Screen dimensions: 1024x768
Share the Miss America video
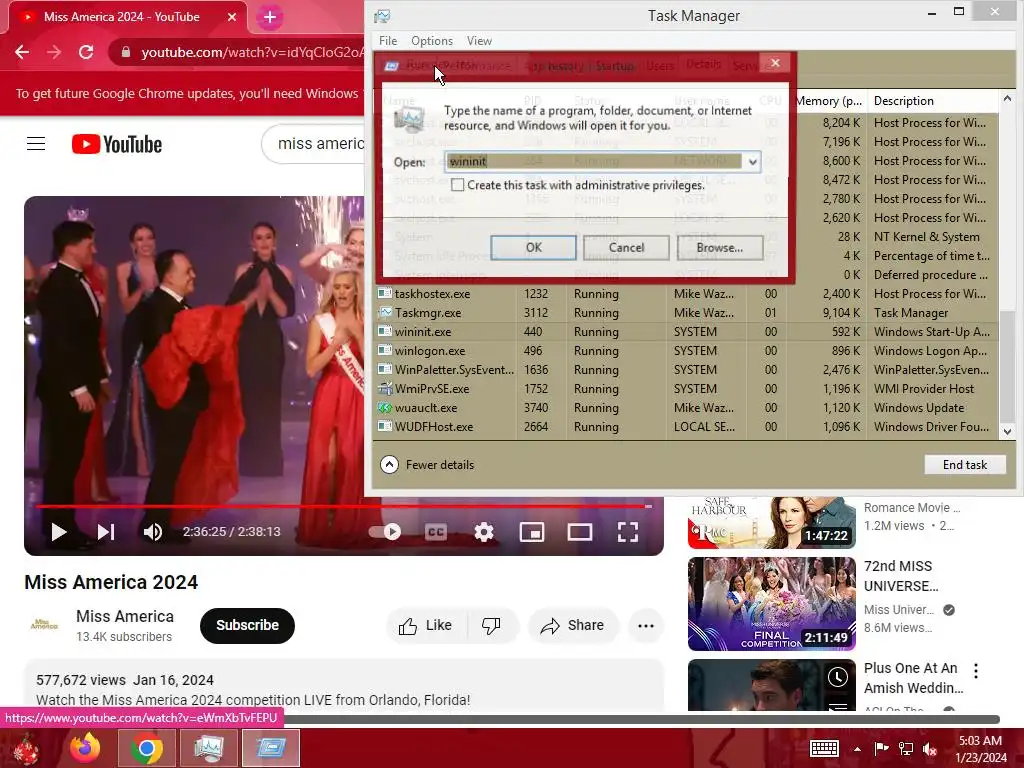[x=572, y=626]
